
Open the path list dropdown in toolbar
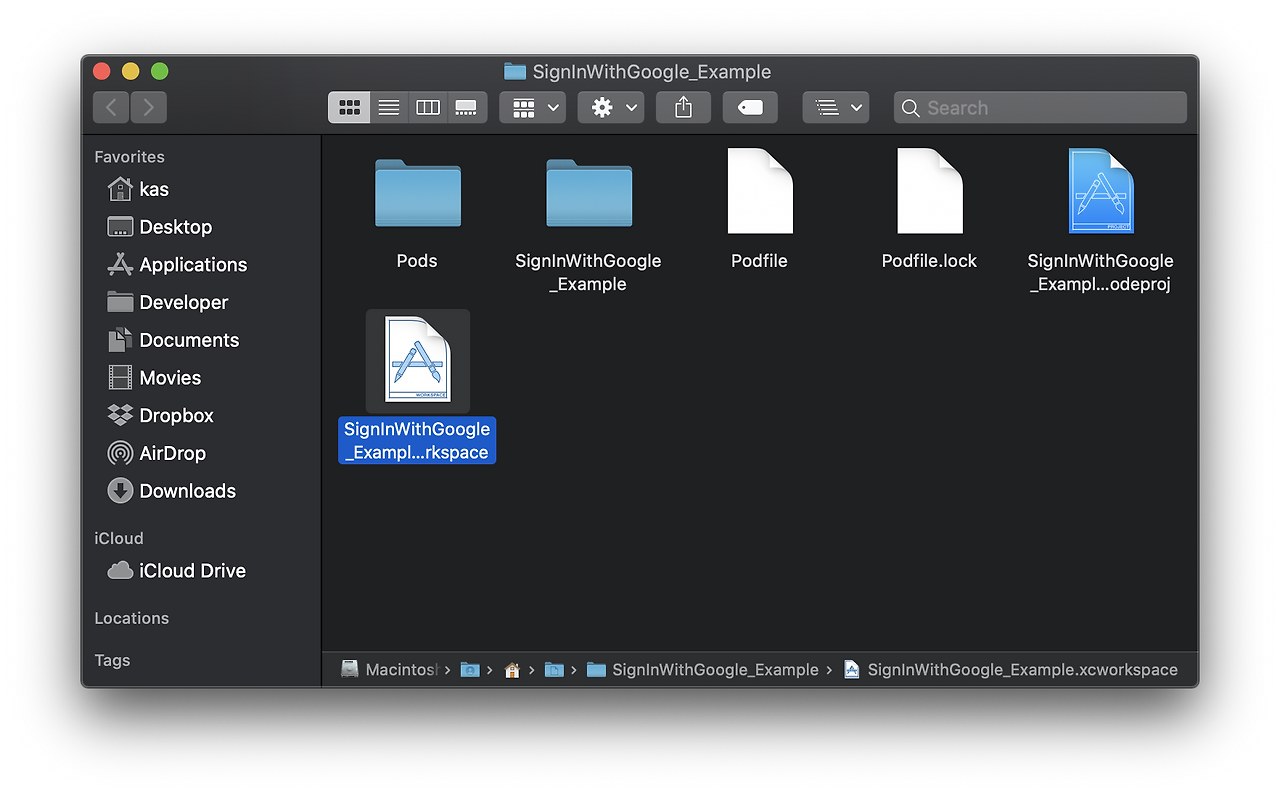[836, 107]
